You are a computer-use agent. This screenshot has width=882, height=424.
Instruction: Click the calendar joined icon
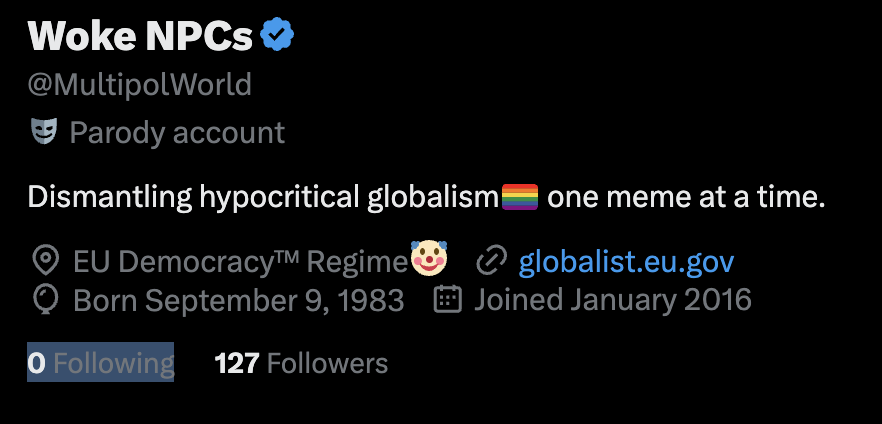(x=448, y=299)
